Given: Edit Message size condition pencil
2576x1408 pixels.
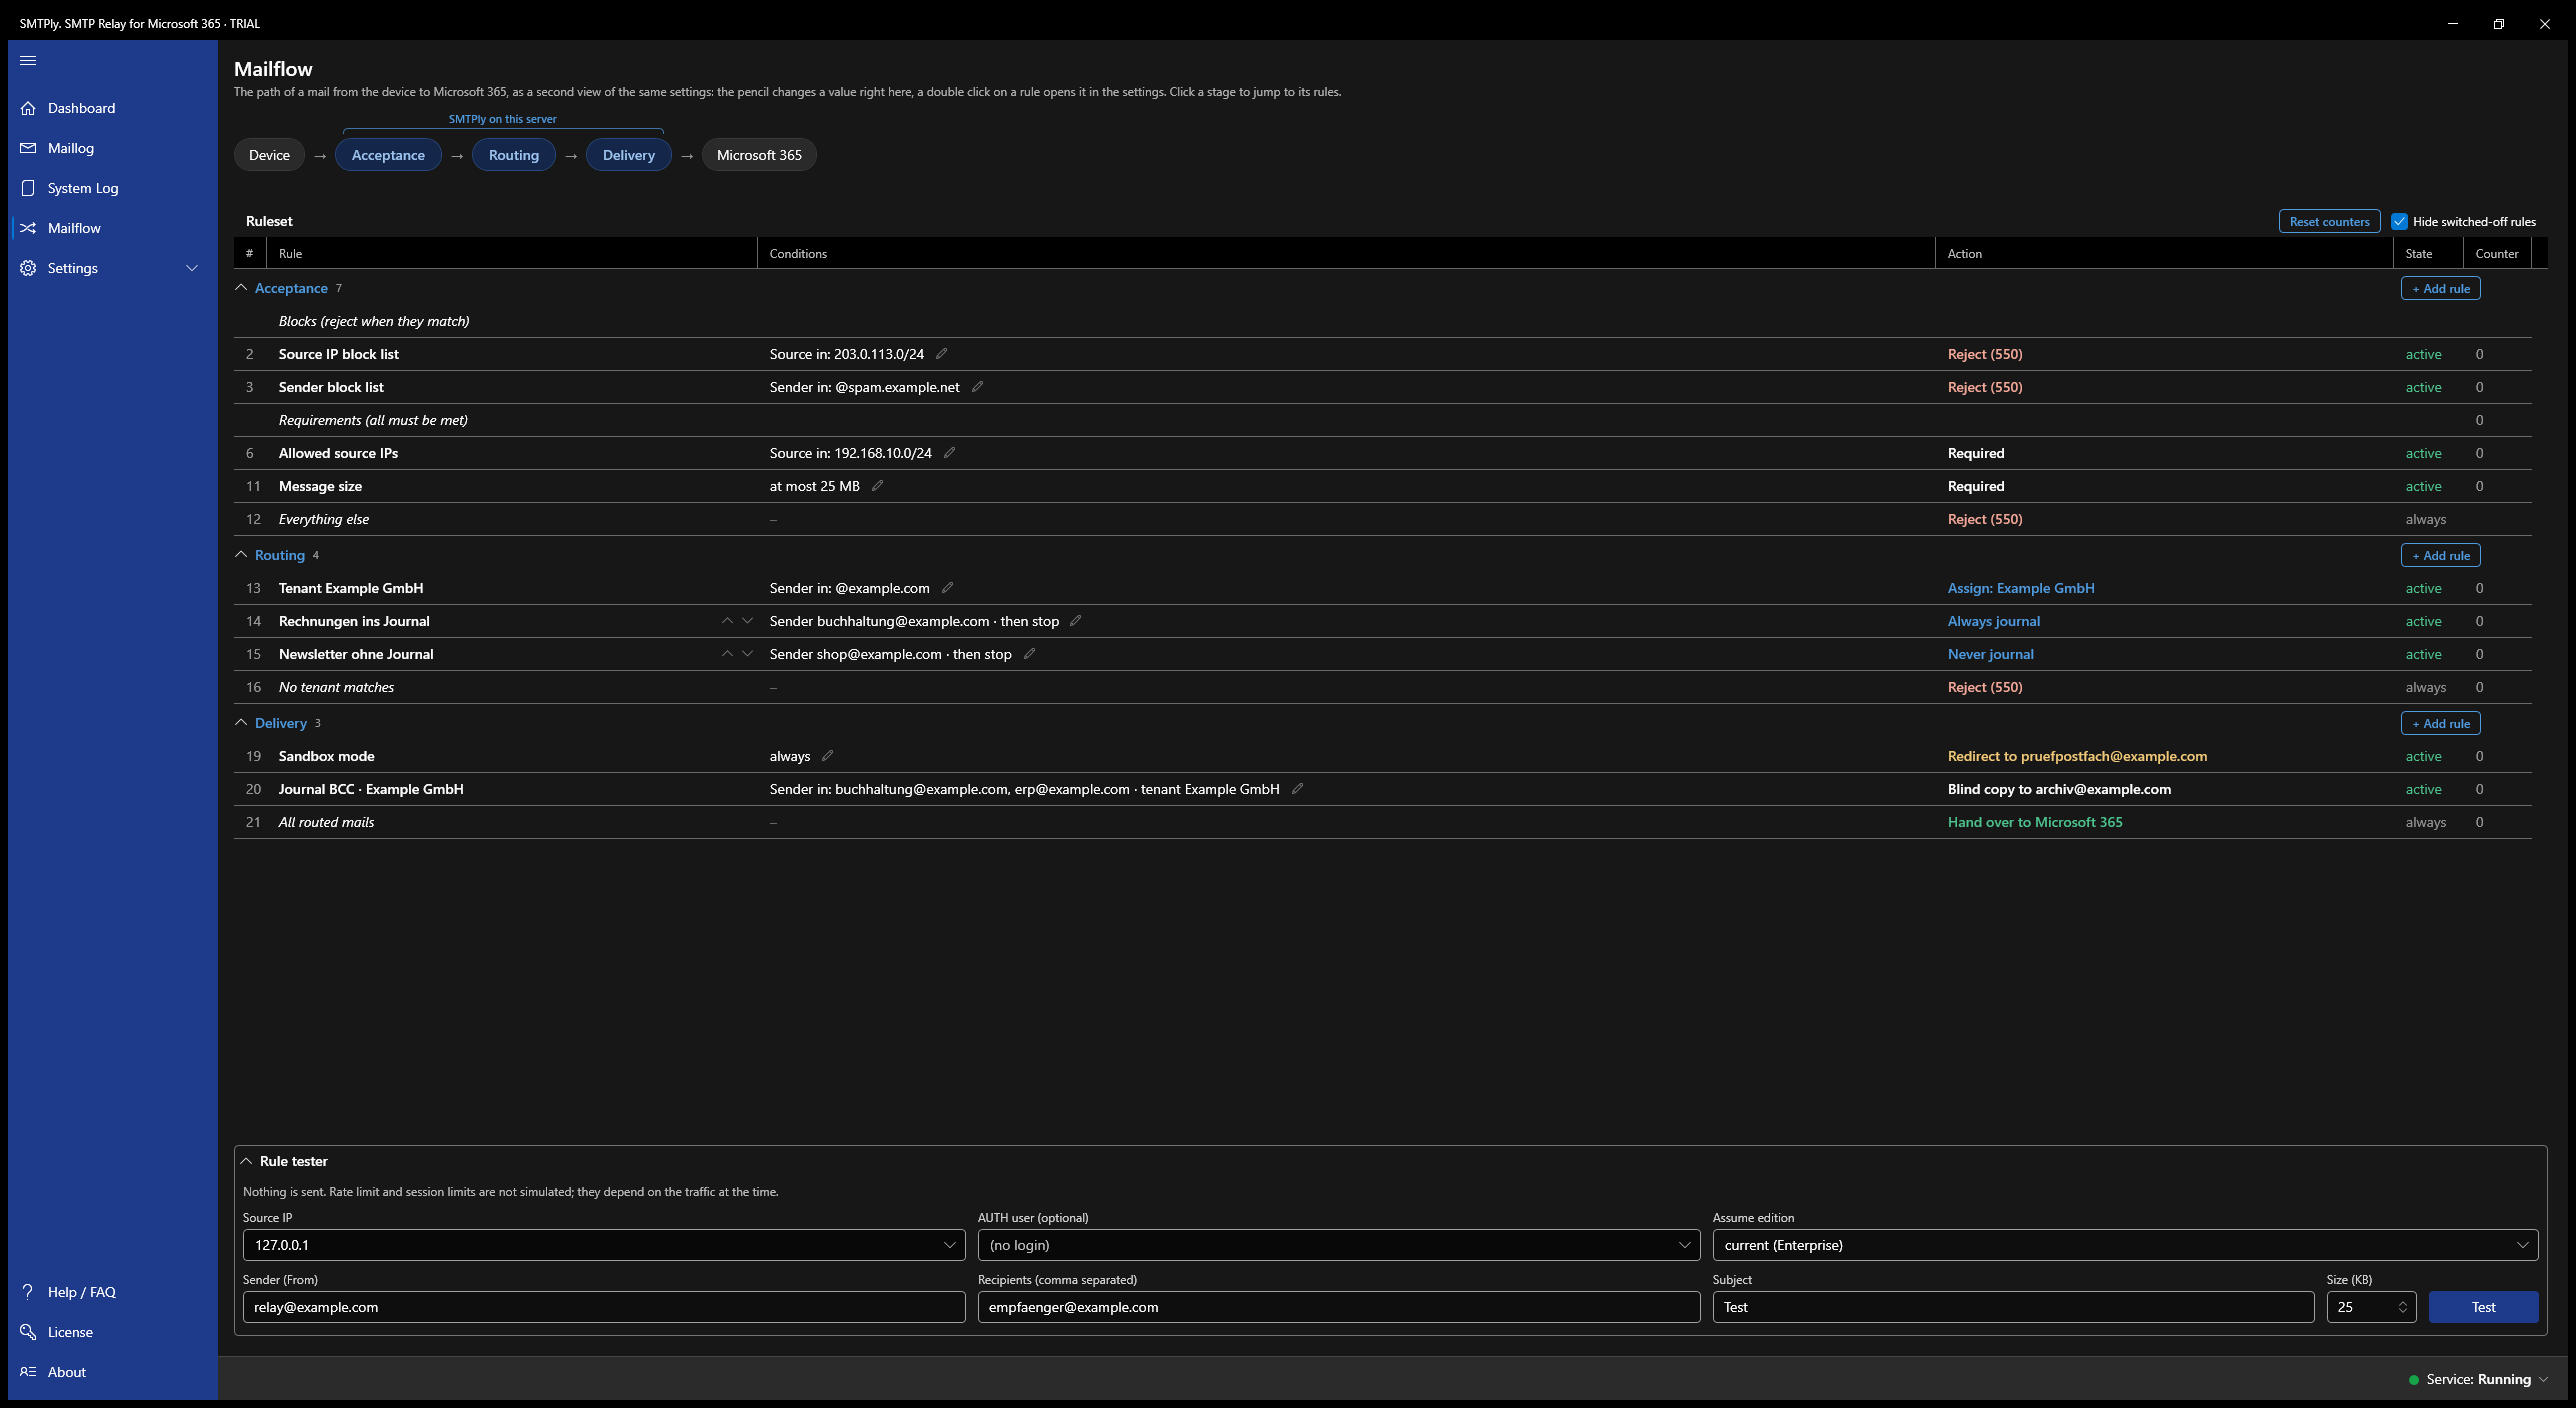Looking at the screenshot, I should tap(877, 486).
